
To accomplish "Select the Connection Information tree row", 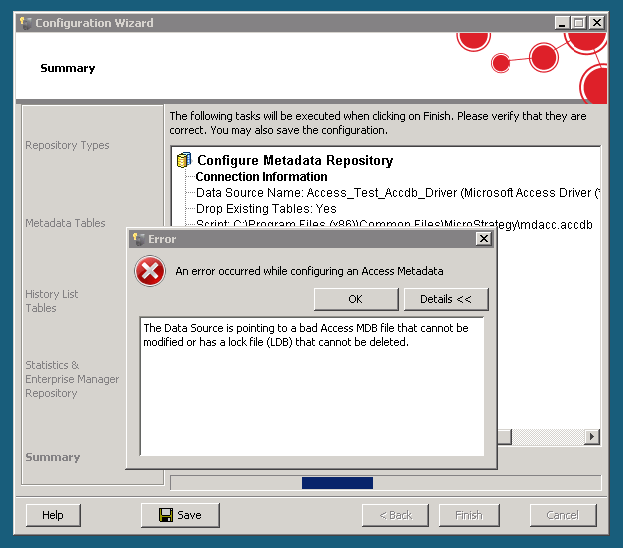I will pyautogui.click(x=261, y=176).
